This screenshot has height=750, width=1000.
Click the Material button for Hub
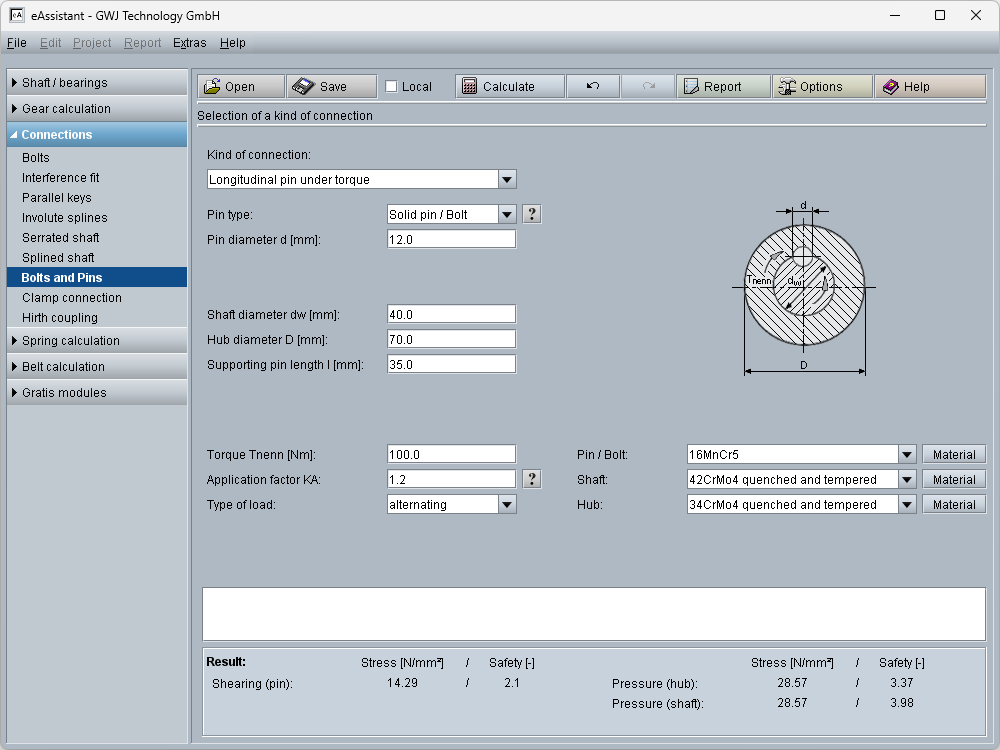953,505
